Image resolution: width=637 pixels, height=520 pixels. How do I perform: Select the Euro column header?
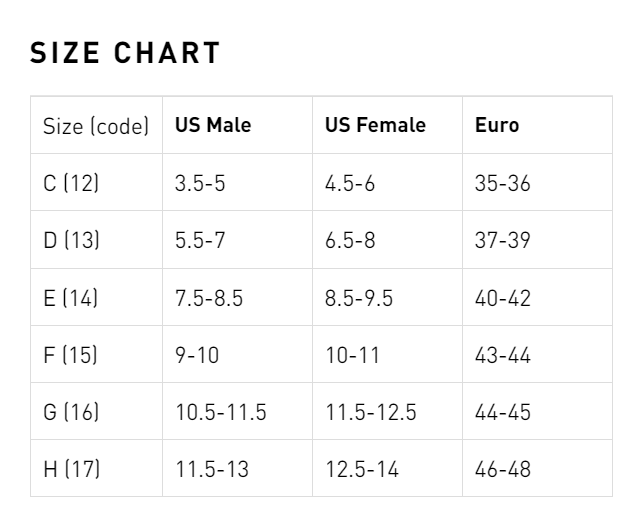tap(497, 126)
